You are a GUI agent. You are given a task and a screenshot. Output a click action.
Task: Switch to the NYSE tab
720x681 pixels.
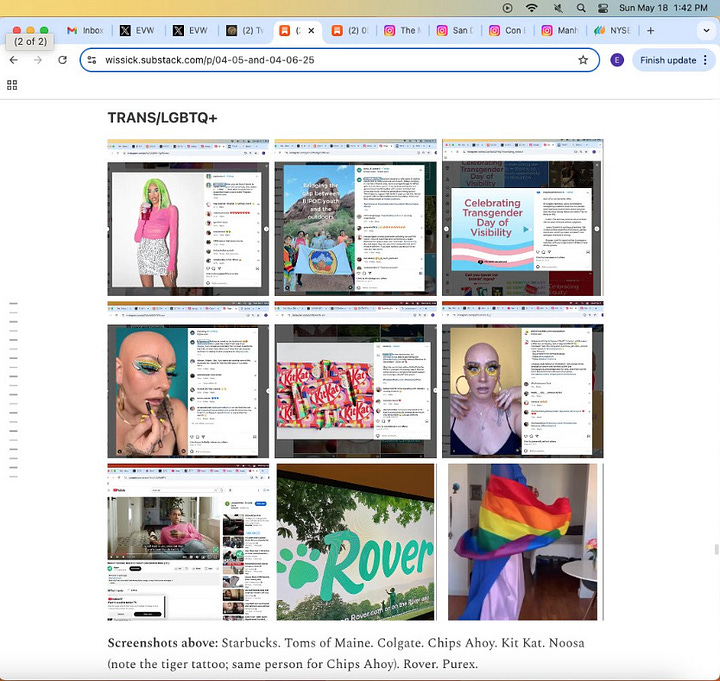click(613, 31)
